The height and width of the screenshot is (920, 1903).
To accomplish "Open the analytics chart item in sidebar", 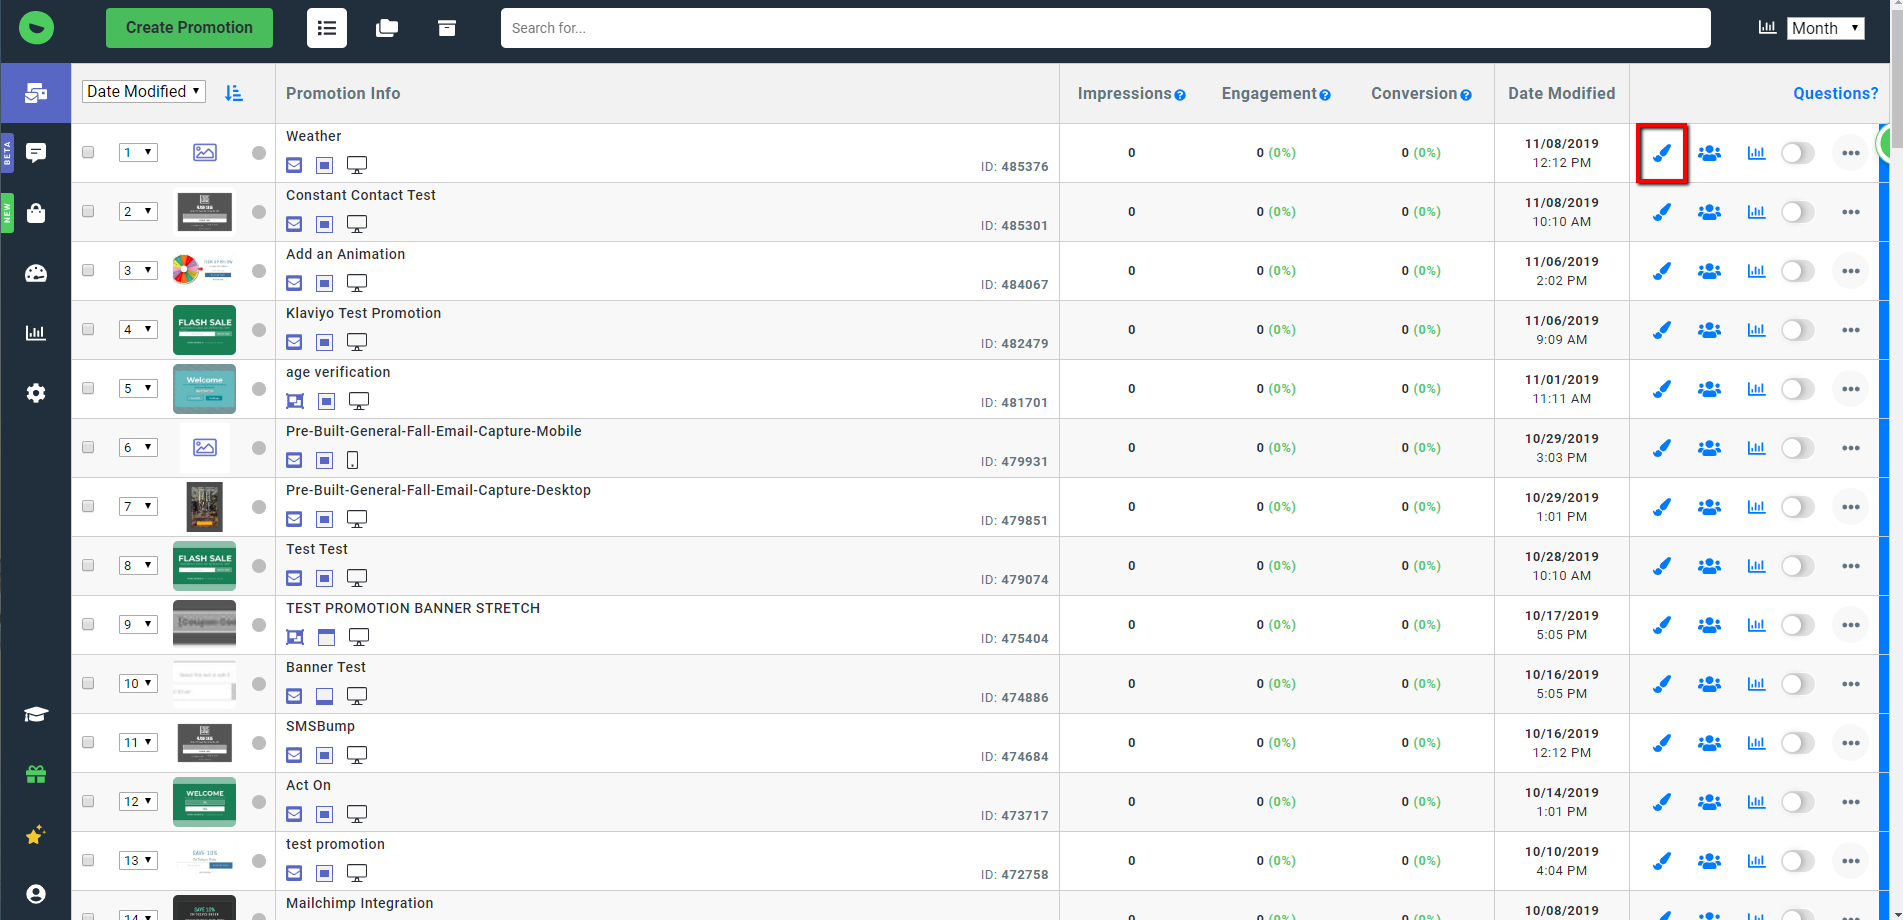I will click(36, 333).
